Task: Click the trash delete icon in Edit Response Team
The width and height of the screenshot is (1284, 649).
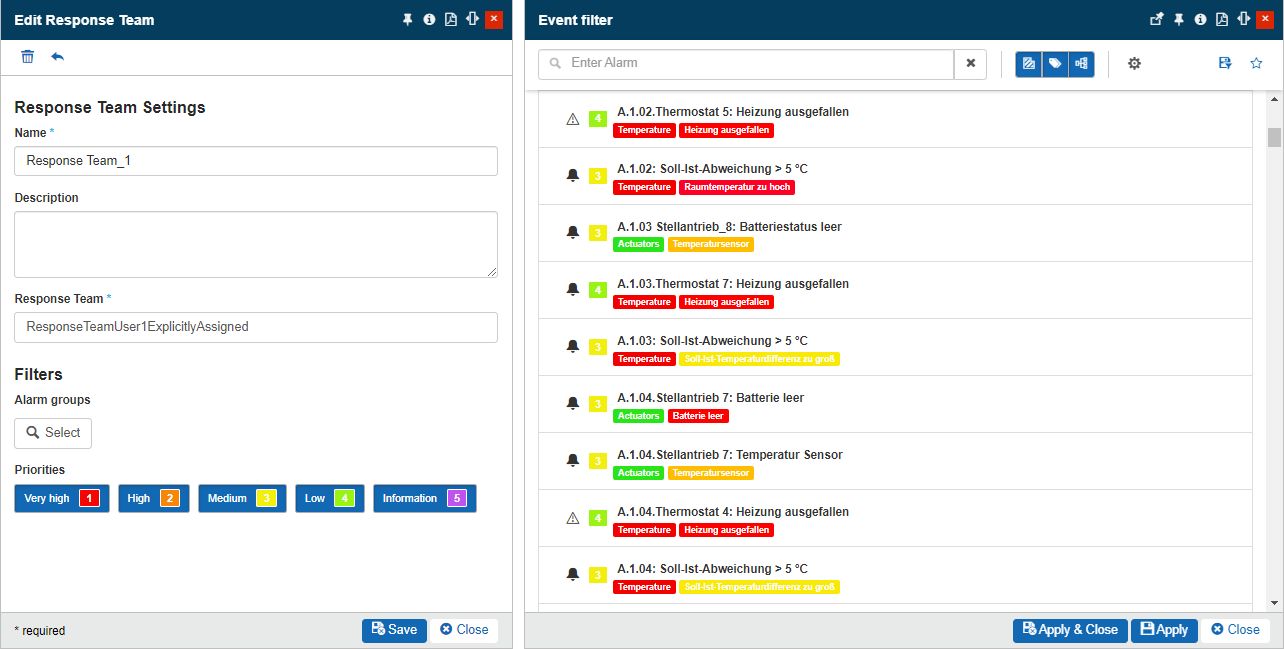Action: tap(28, 57)
